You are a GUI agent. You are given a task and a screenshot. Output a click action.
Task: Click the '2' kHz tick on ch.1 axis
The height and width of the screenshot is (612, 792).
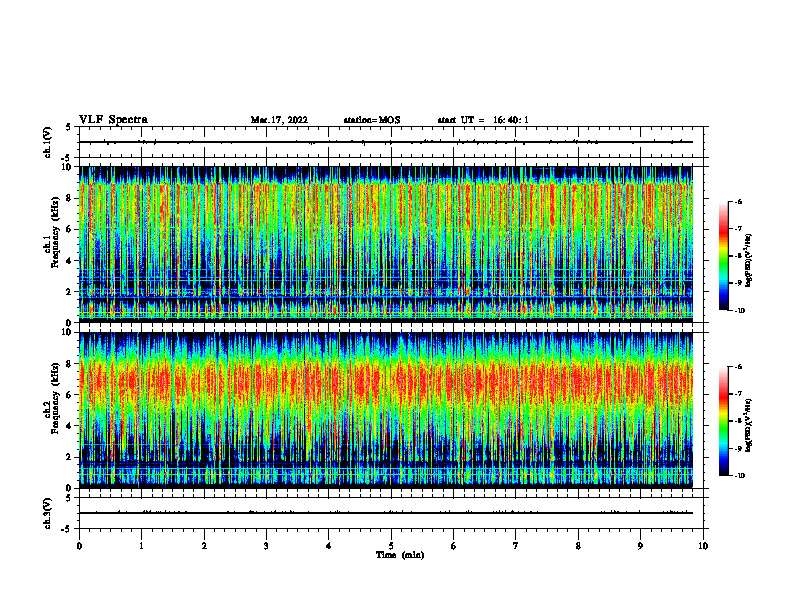pos(70,292)
